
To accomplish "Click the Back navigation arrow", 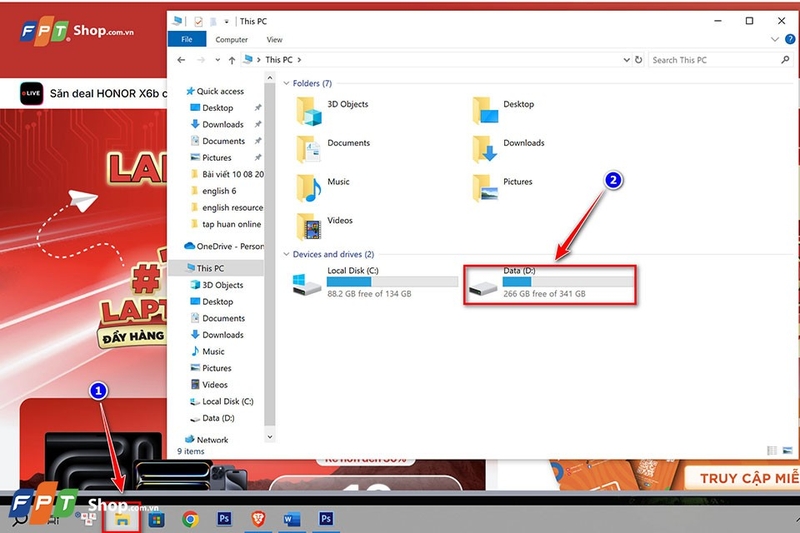I will click(181, 60).
